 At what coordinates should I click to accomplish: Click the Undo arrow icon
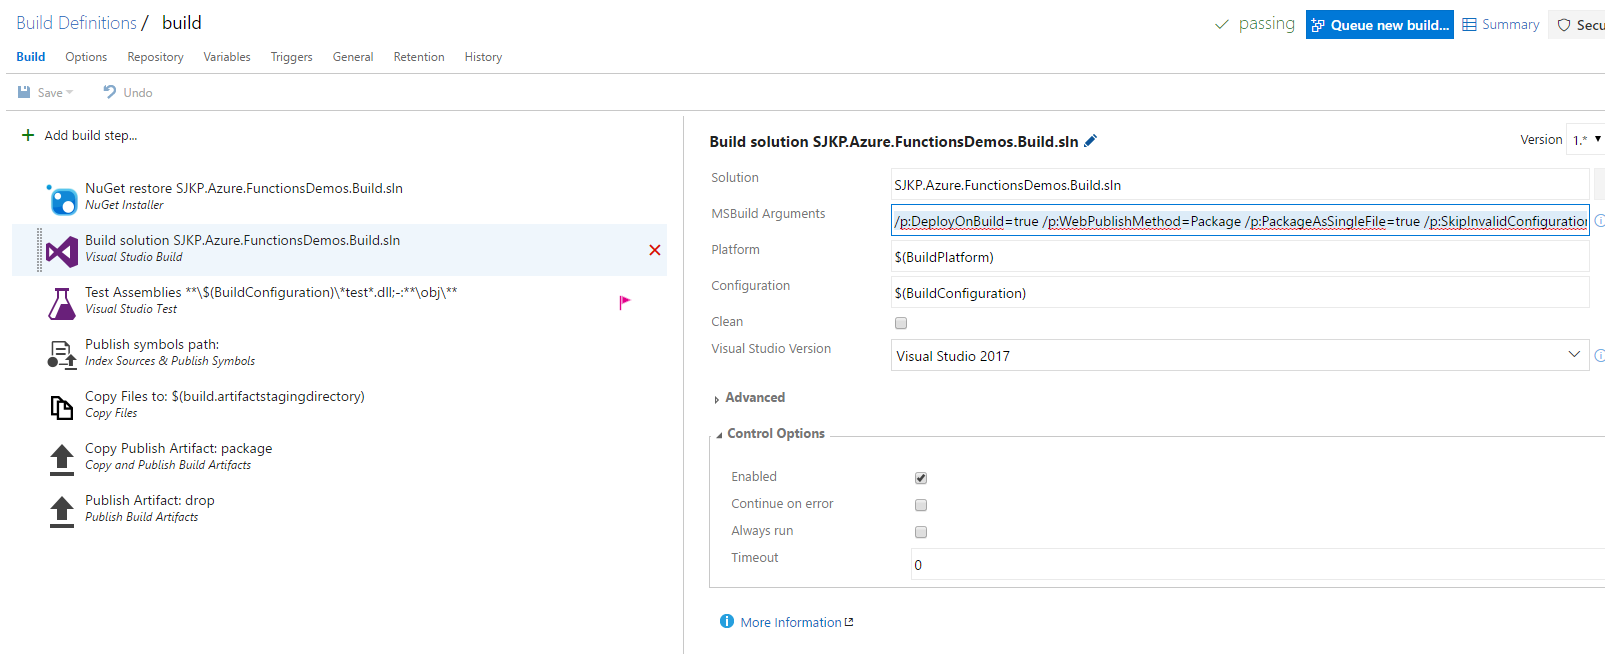[x=110, y=92]
